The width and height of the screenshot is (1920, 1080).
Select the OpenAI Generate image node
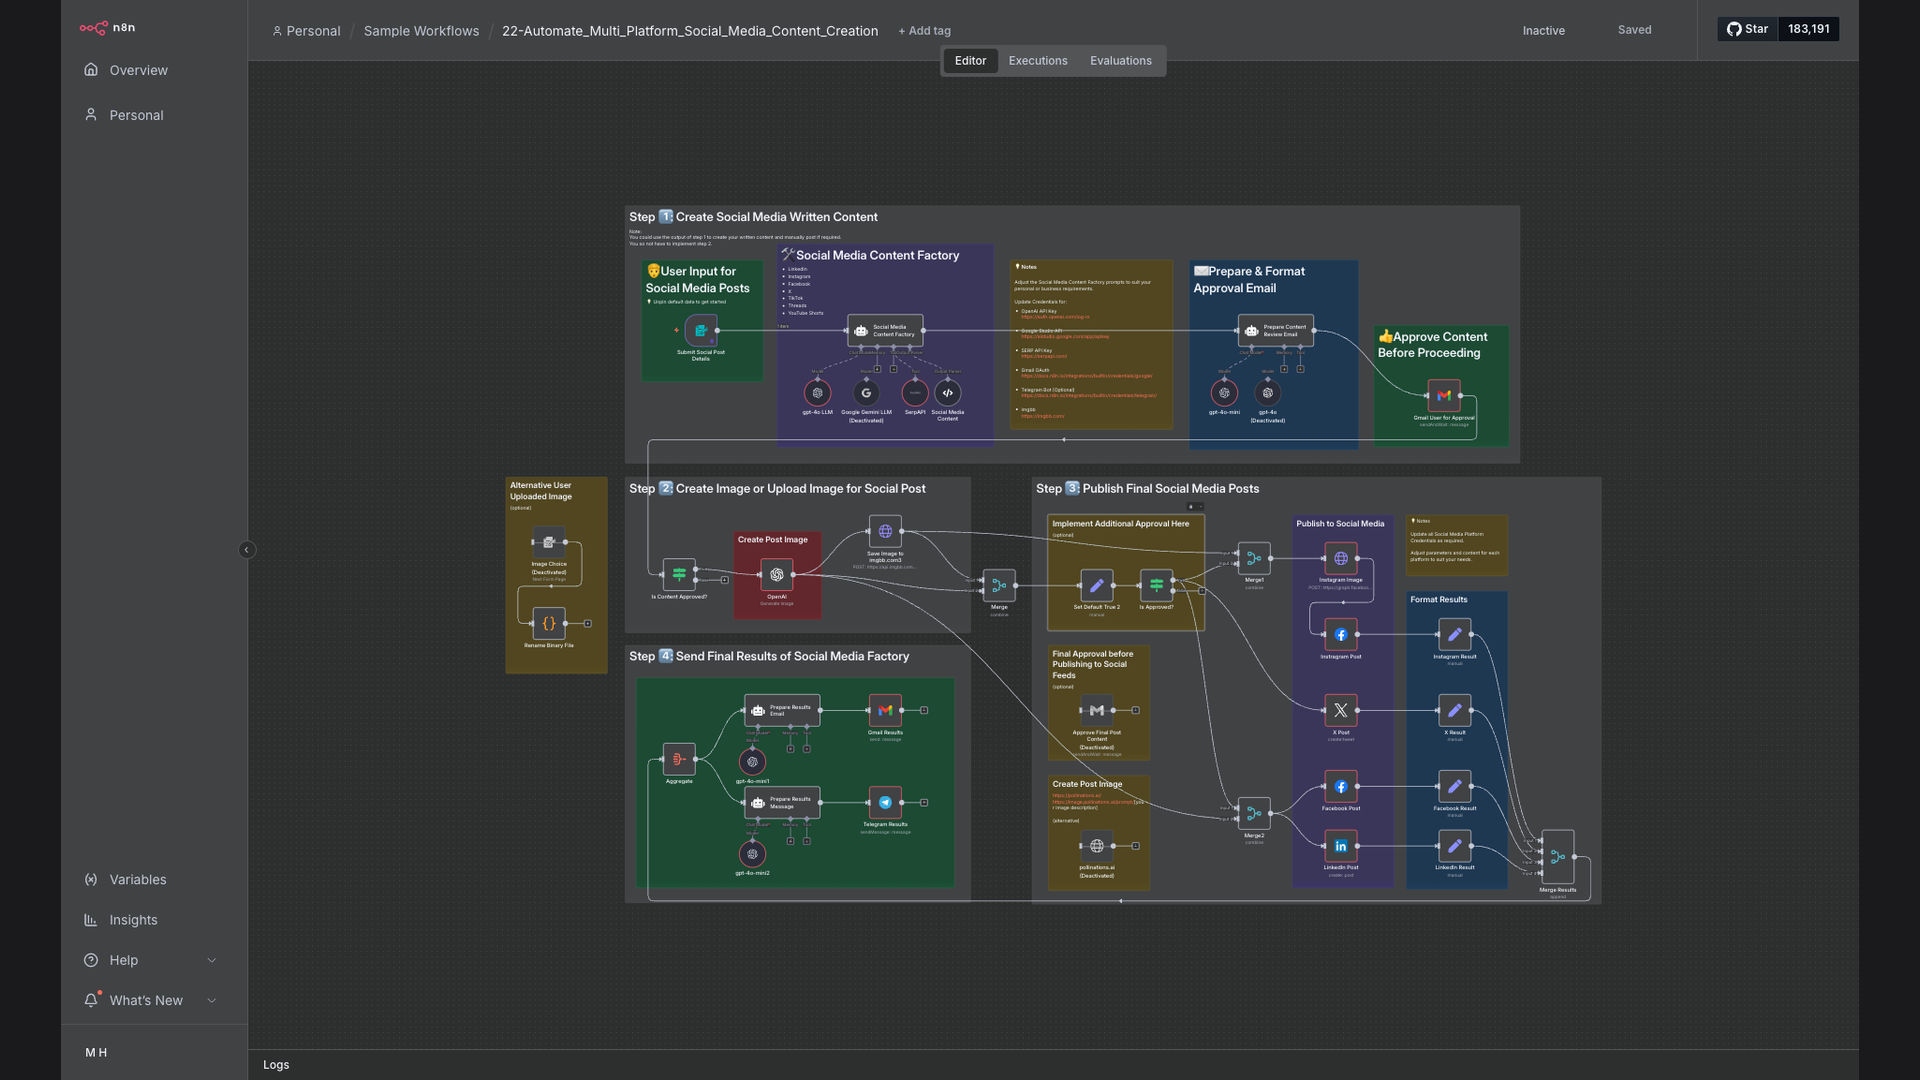point(777,575)
